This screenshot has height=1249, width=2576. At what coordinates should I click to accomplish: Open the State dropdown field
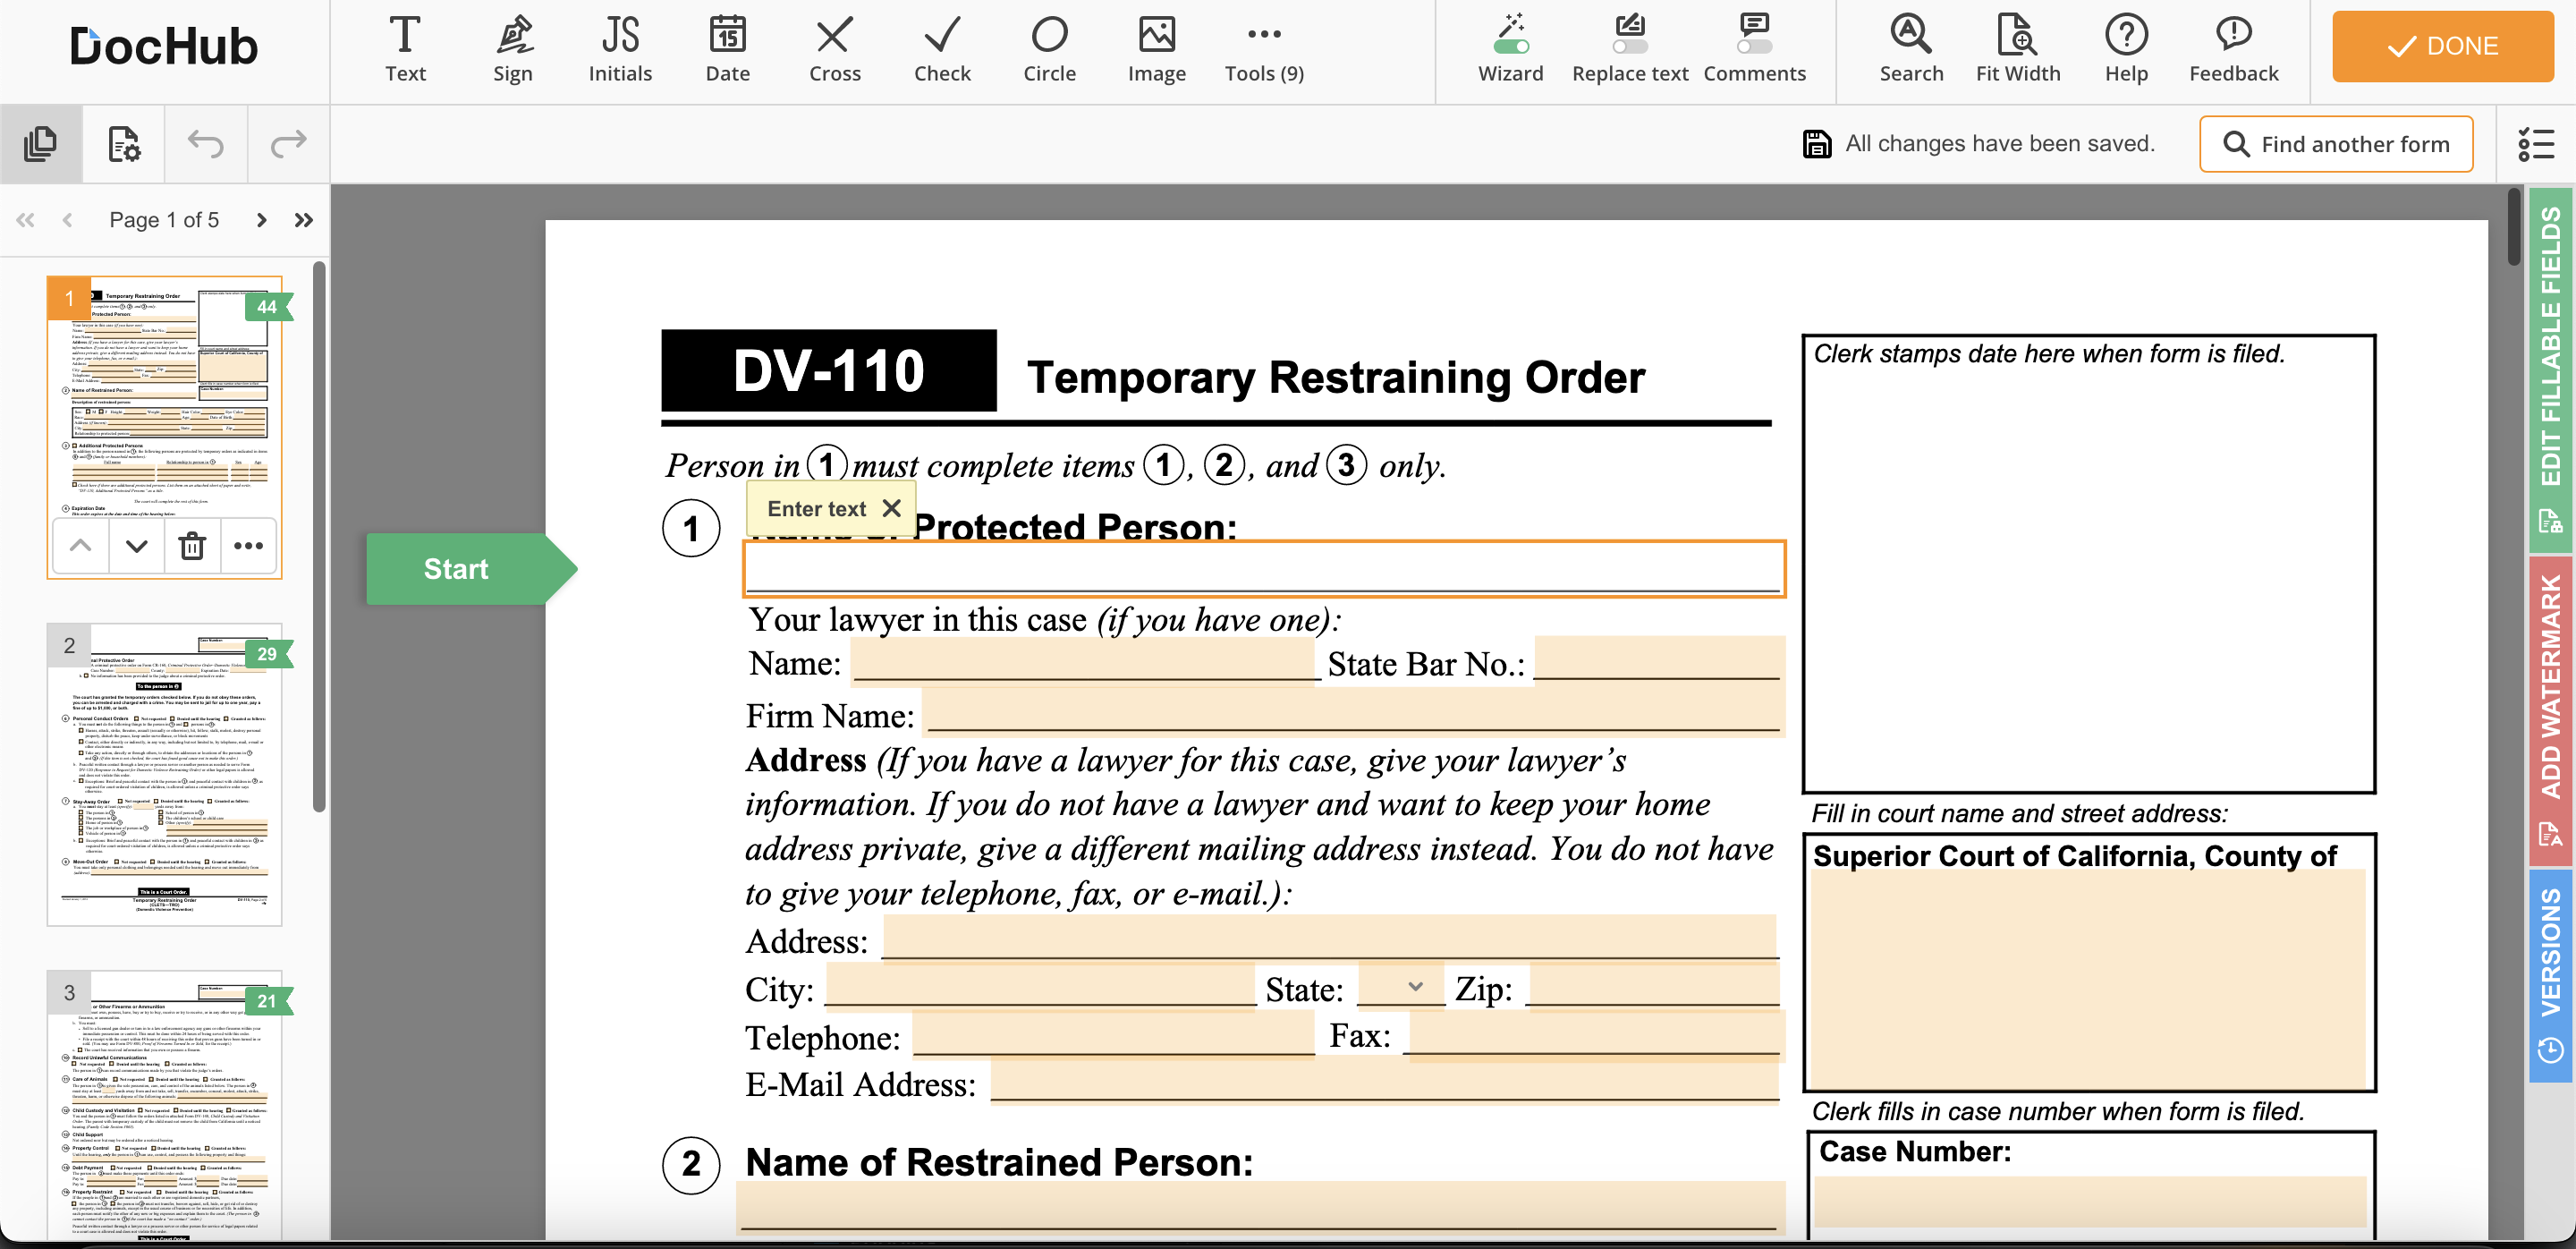click(1401, 986)
